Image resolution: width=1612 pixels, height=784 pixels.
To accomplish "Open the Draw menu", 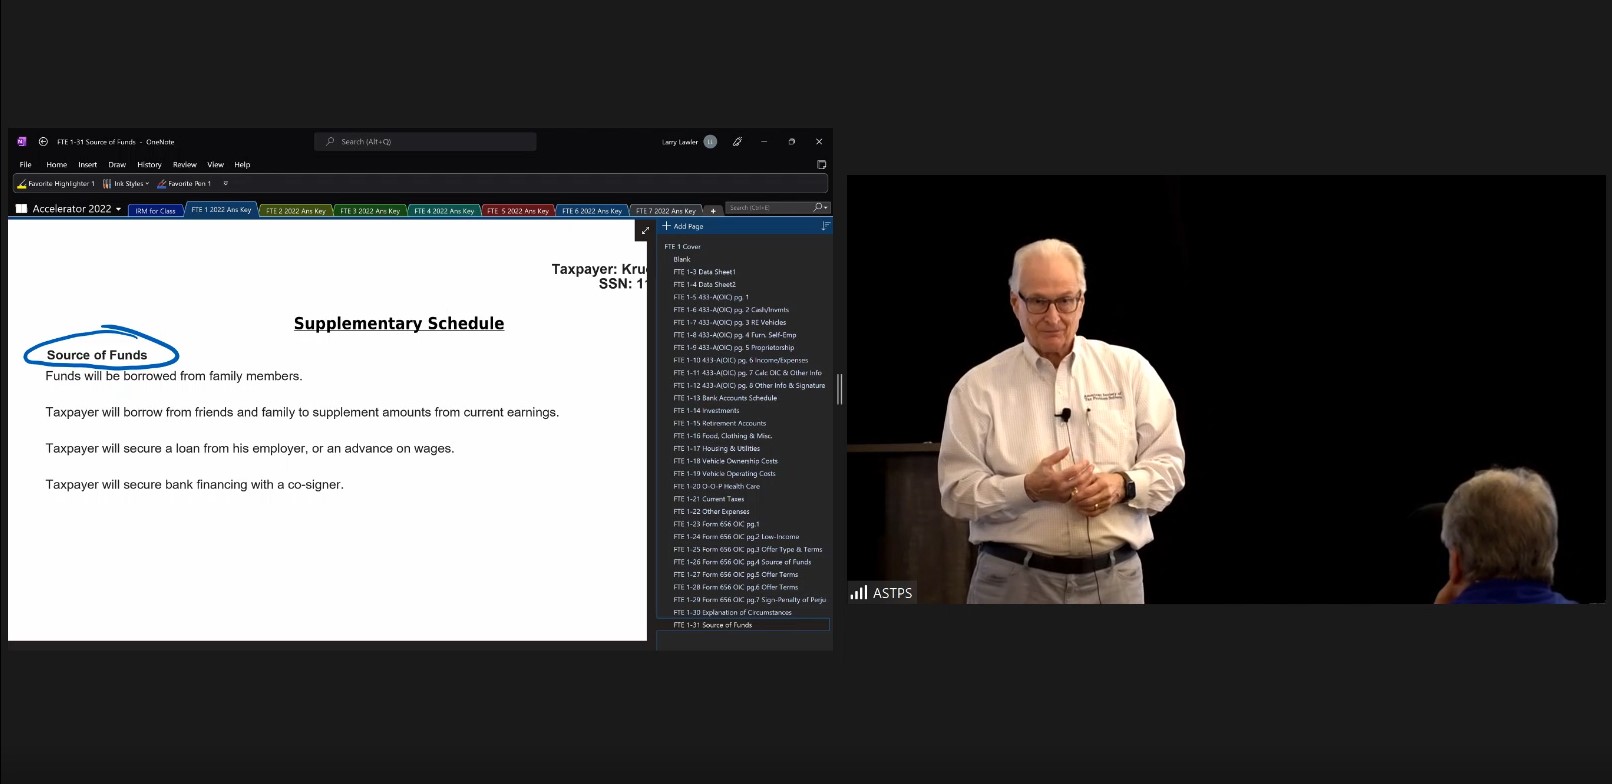I will pyautogui.click(x=117, y=165).
